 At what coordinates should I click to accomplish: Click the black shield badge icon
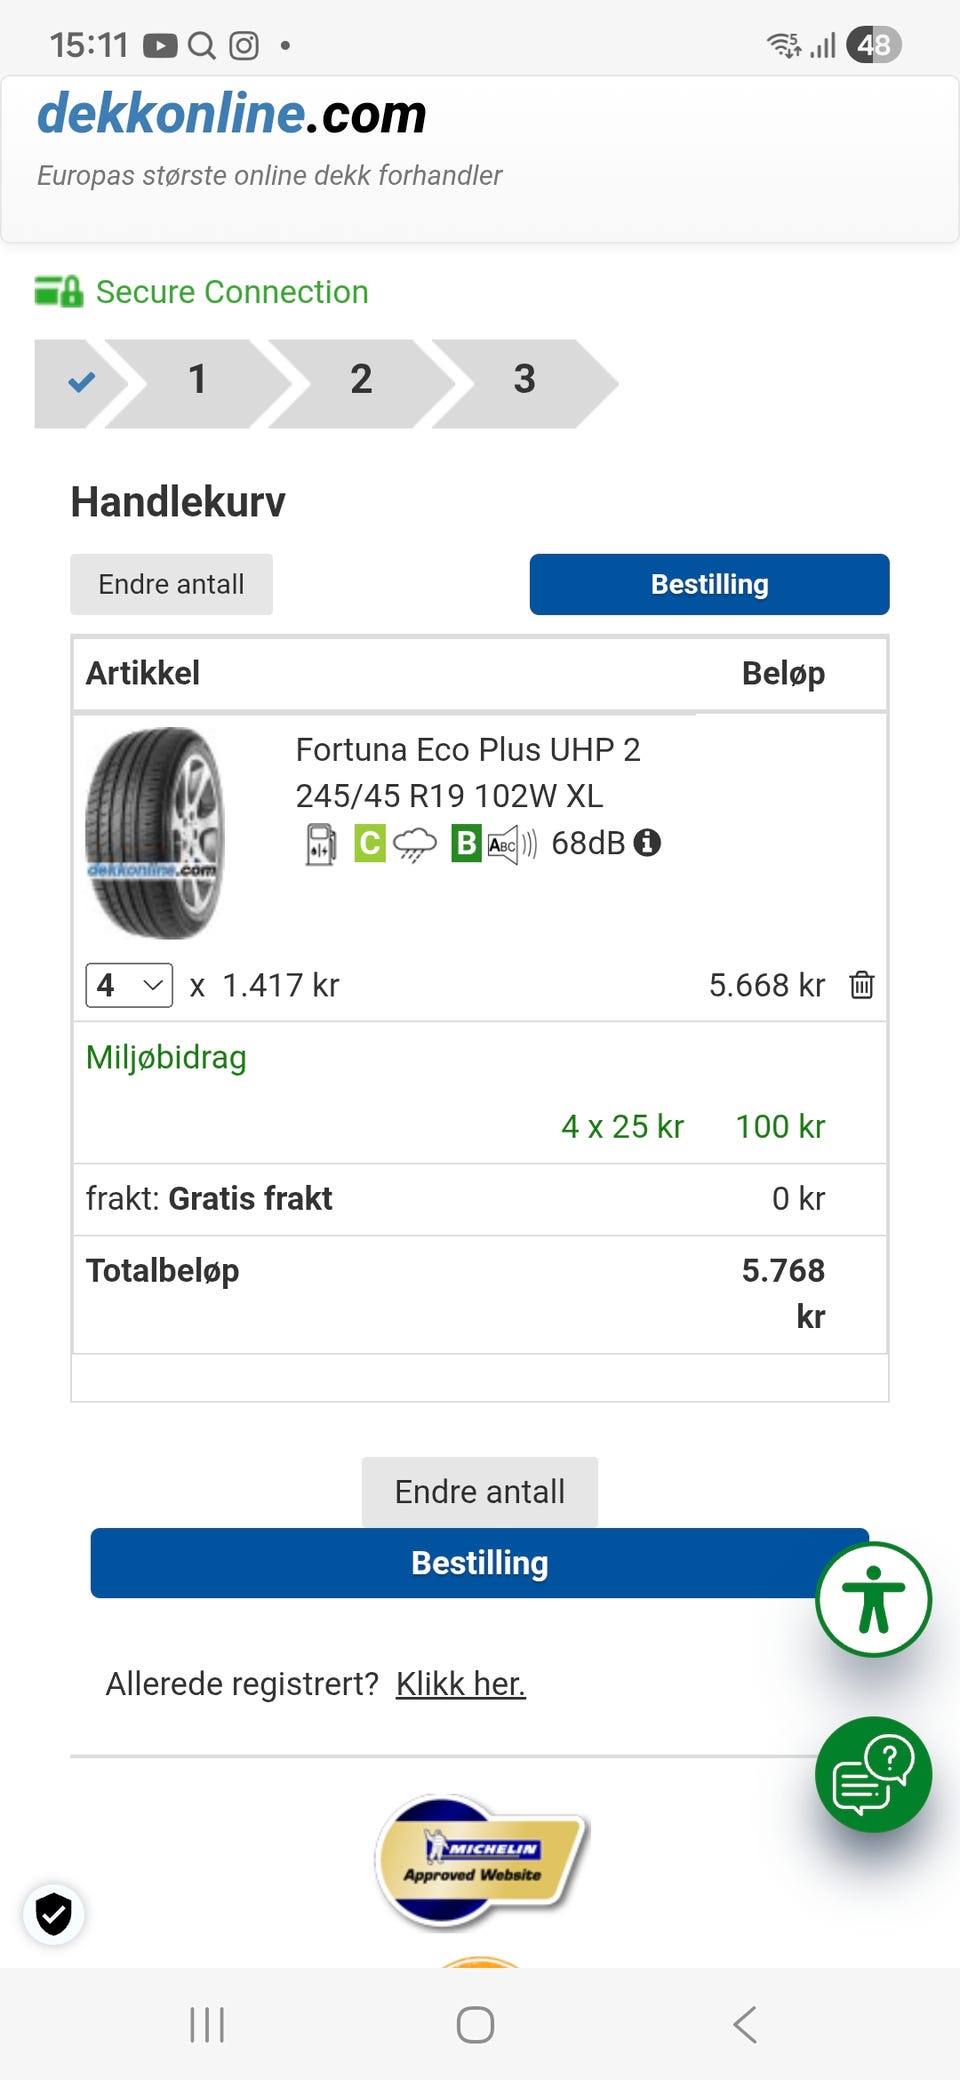[x=54, y=1915]
